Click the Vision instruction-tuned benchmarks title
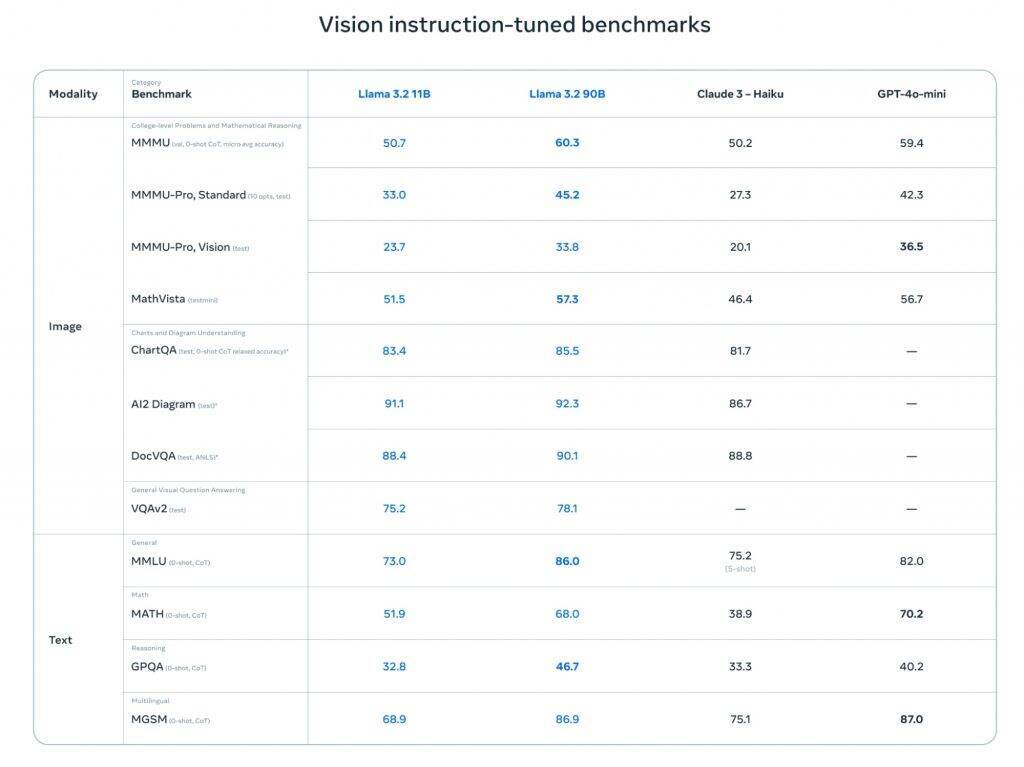This screenshot has height=767, width=1024. pos(514,25)
